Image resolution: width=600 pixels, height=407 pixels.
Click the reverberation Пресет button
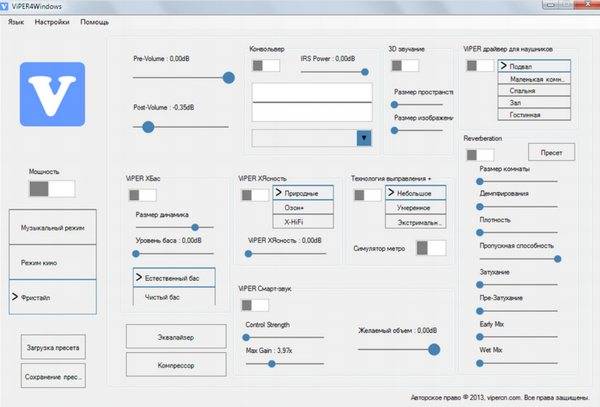click(551, 152)
